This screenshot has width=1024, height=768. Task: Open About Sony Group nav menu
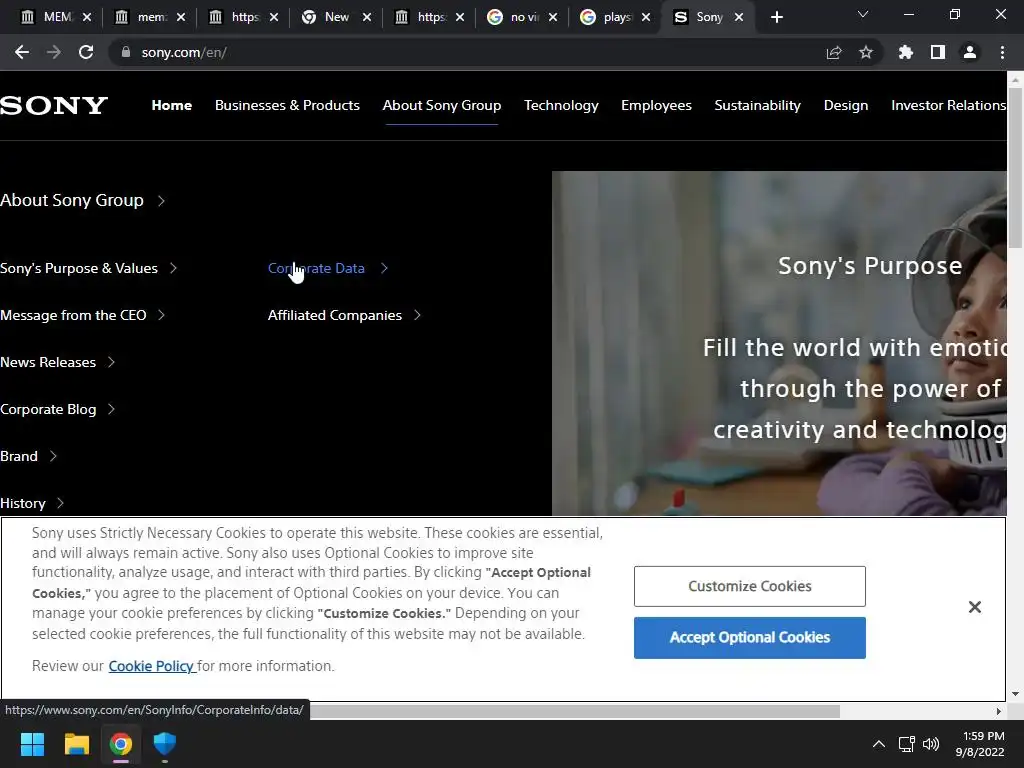[x=441, y=105]
